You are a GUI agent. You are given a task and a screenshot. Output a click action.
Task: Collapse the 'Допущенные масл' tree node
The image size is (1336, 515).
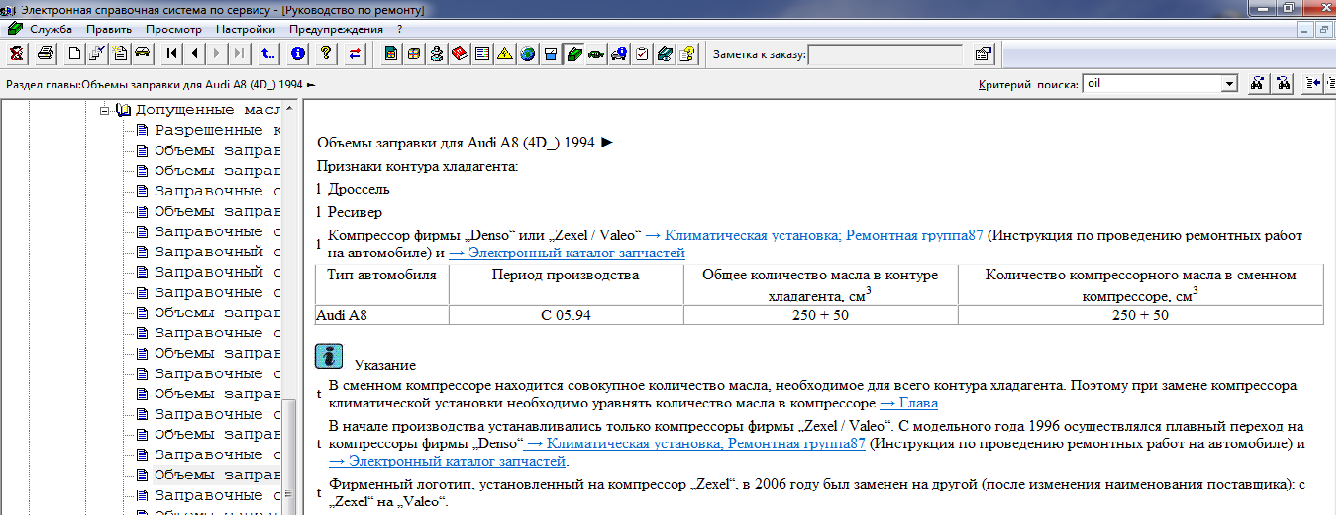tap(104, 110)
